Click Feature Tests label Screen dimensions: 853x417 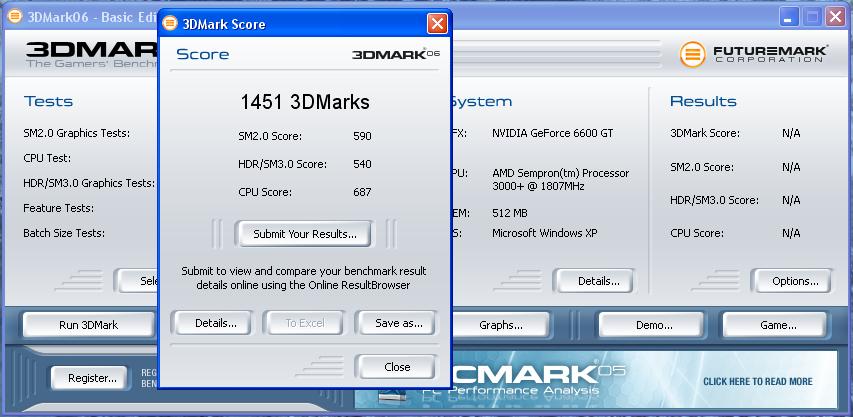pos(58,208)
